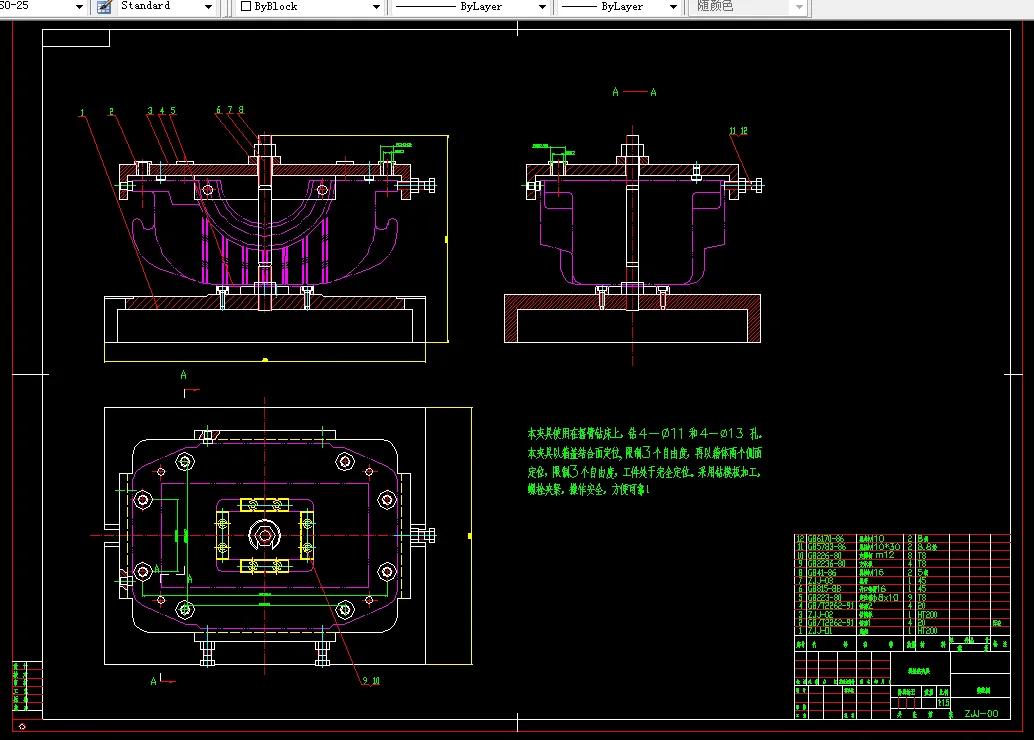1034x740 pixels.
Task: Select GB5783-86 in parts list row 11
Action: (x=827, y=547)
